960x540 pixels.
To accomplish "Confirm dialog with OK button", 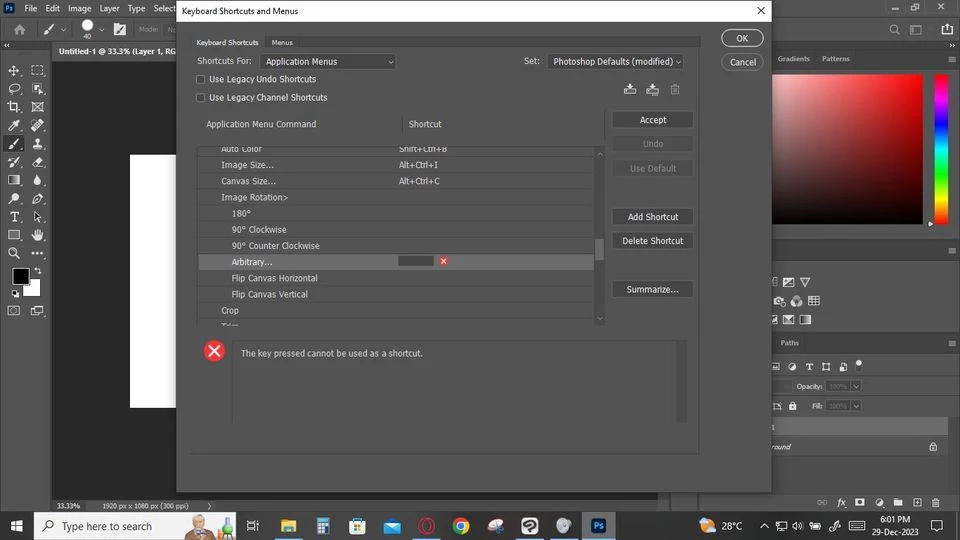I will [x=742, y=38].
